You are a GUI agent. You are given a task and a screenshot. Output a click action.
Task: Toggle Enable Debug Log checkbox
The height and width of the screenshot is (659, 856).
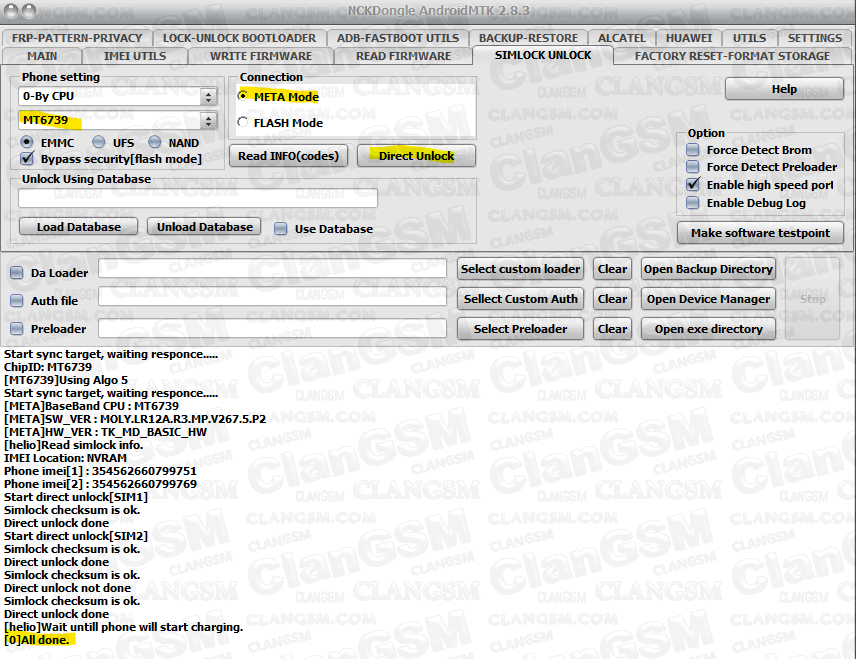[x=693, y=203]
